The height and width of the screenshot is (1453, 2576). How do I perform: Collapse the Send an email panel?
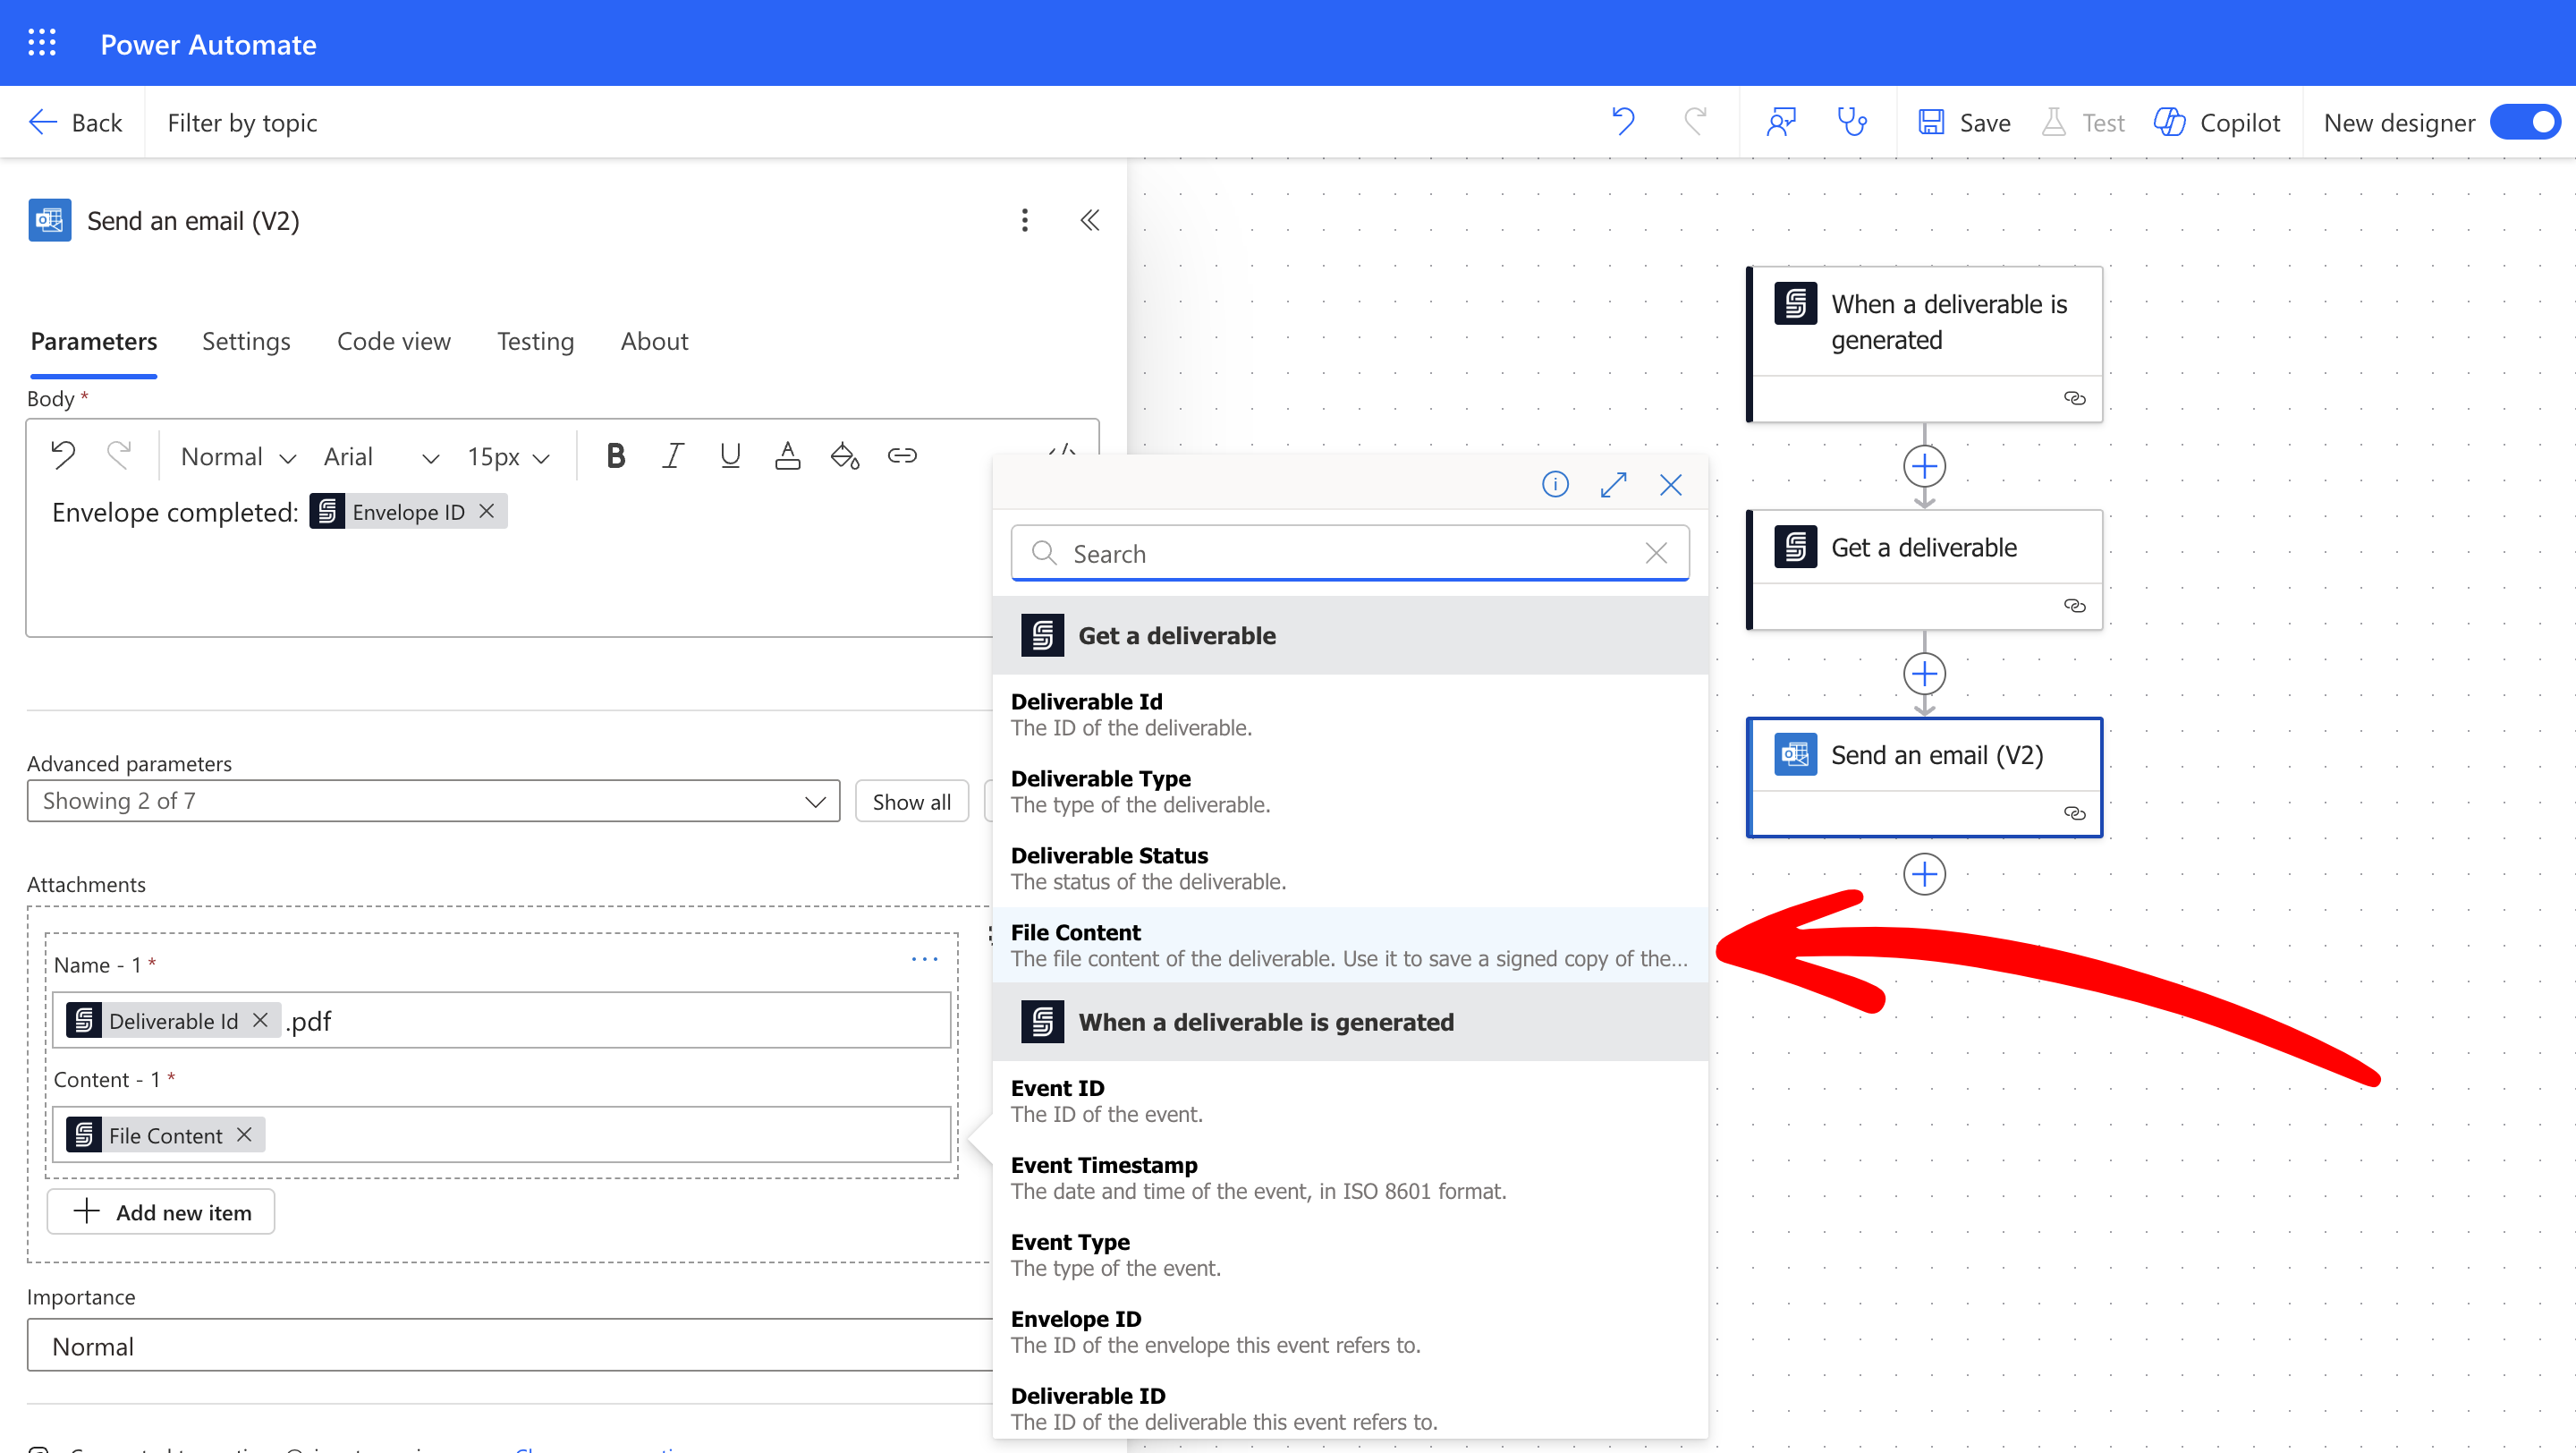[x=1089, y=220]
